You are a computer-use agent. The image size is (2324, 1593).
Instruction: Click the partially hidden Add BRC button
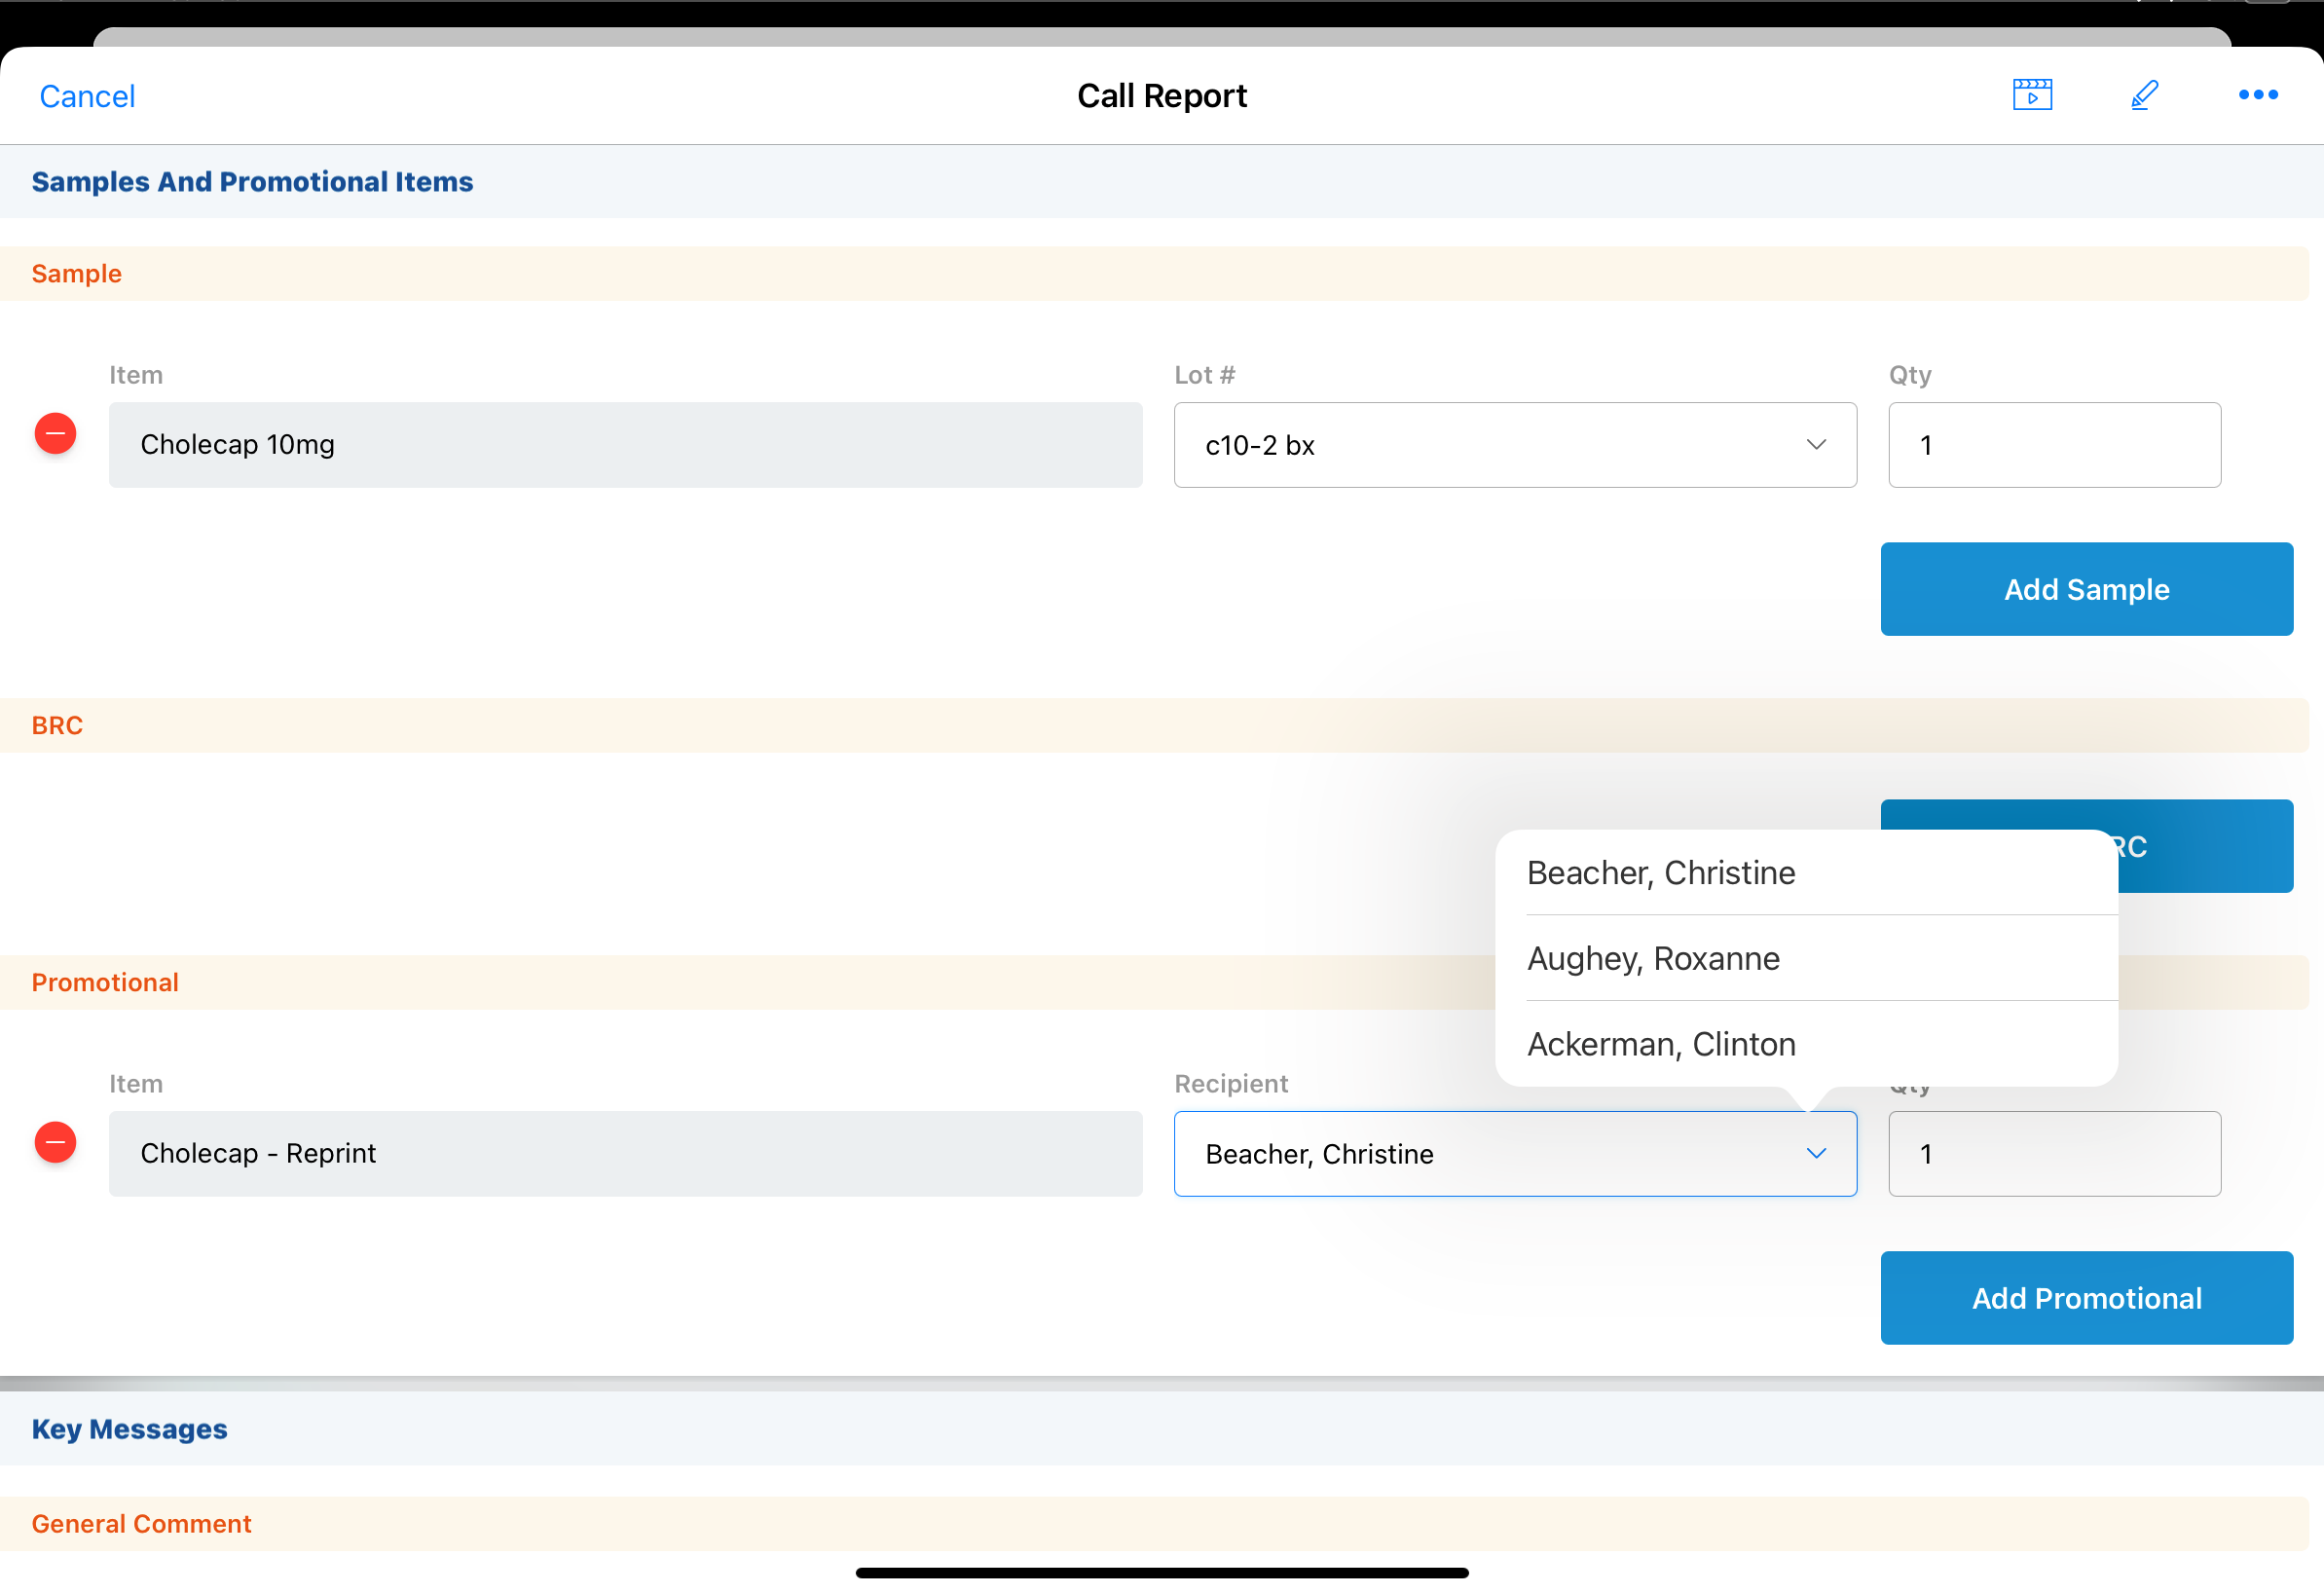point(2205,846)
